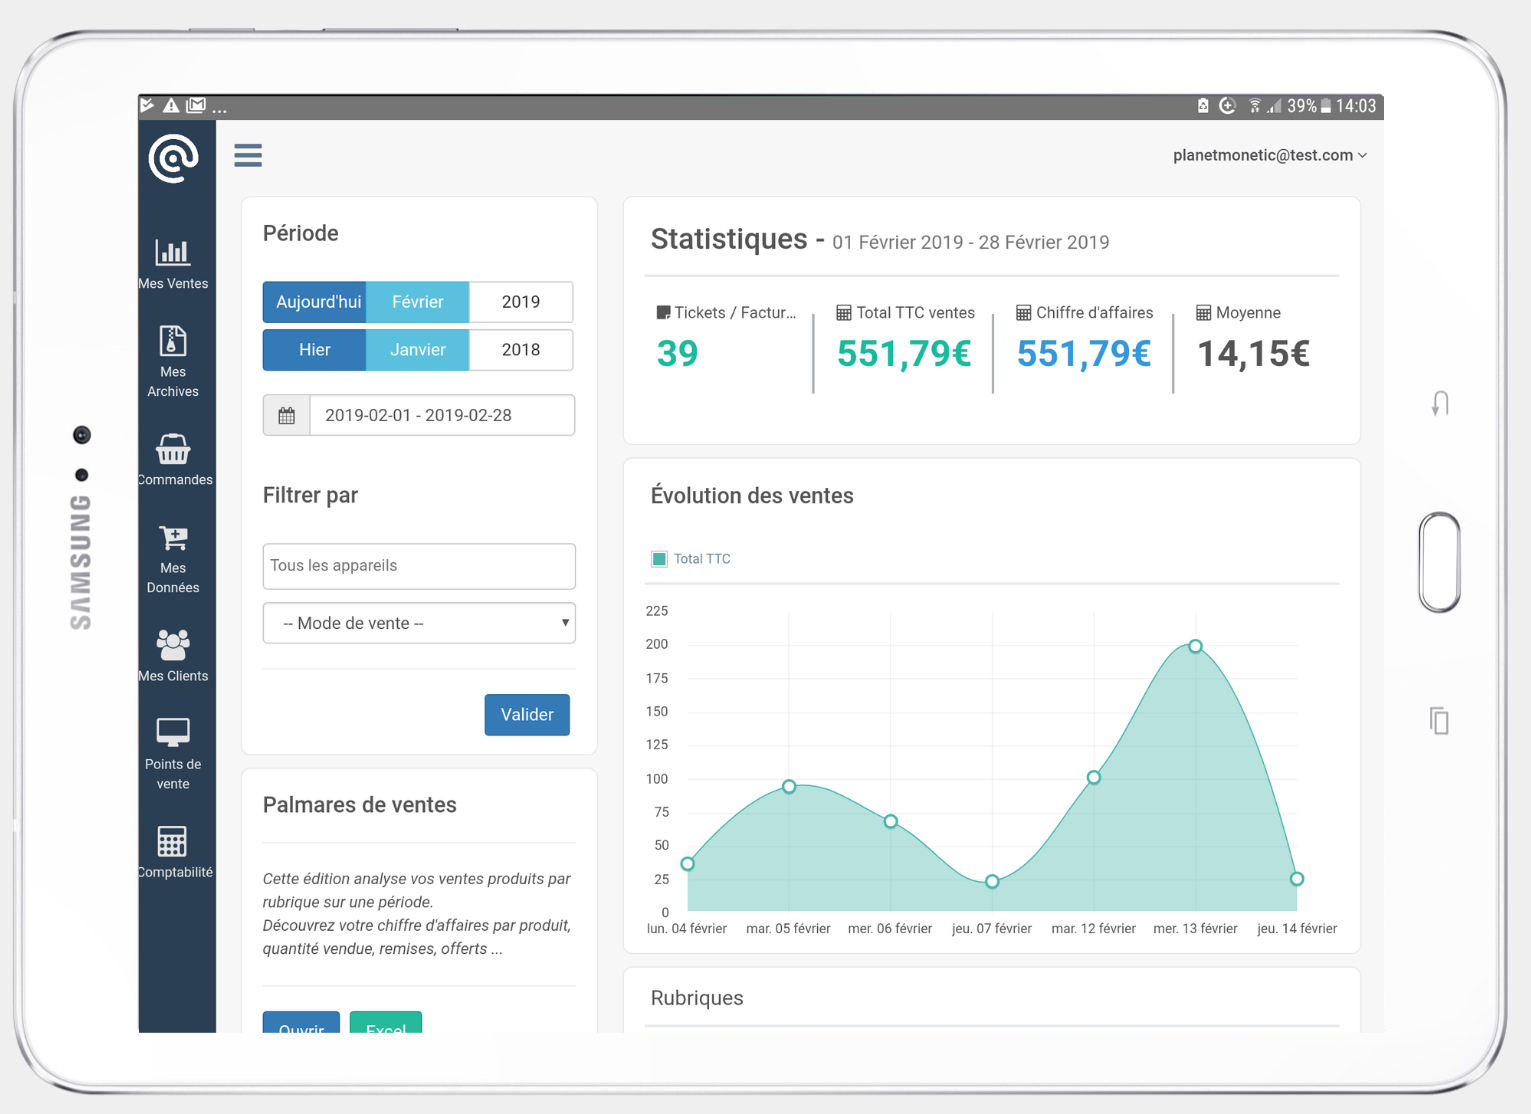
Task: Click the Valider button
Action: [x=527, y=714]
